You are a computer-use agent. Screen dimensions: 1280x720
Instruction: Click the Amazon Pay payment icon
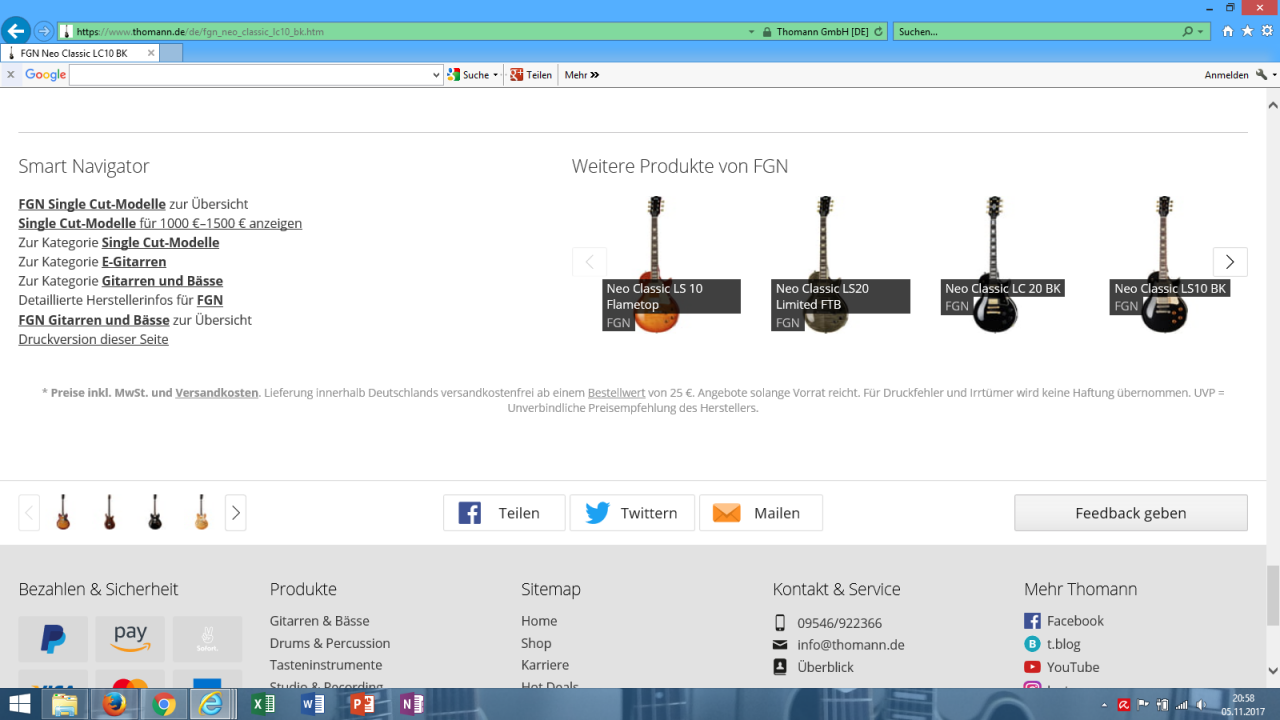click(130, 639)
